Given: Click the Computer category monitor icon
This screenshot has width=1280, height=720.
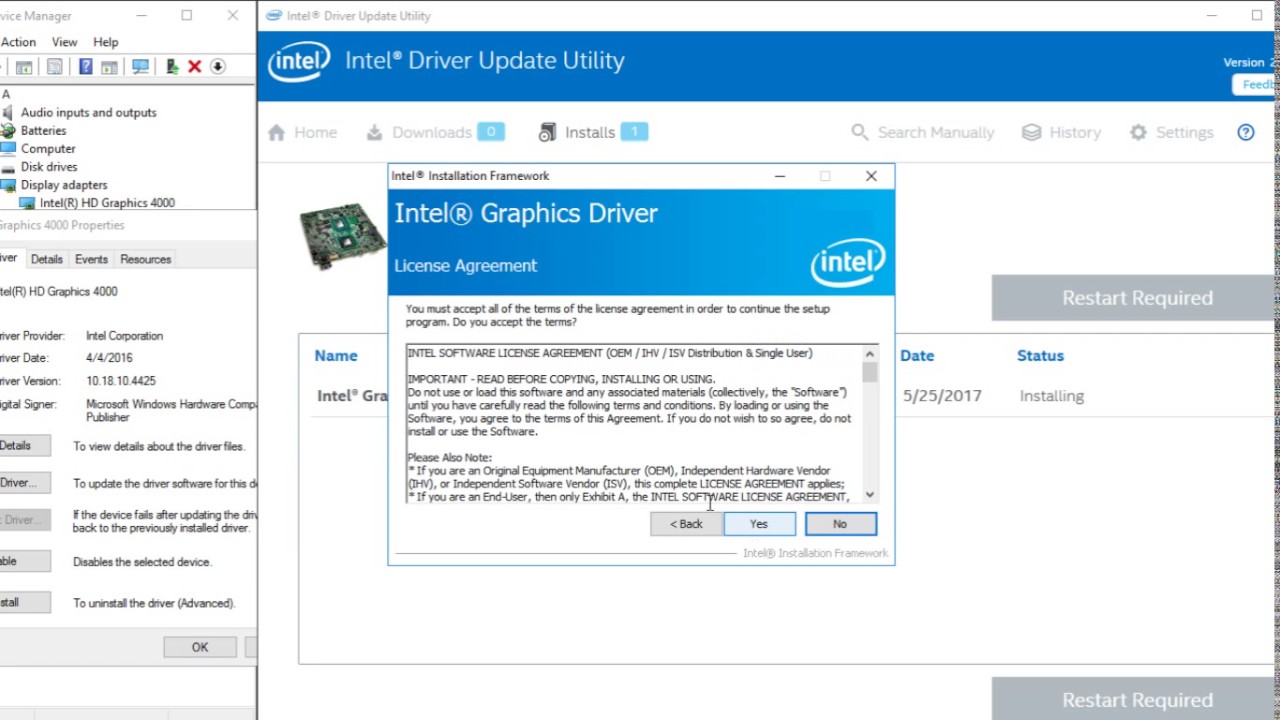Looking at the screenshot, I should 9,149.
